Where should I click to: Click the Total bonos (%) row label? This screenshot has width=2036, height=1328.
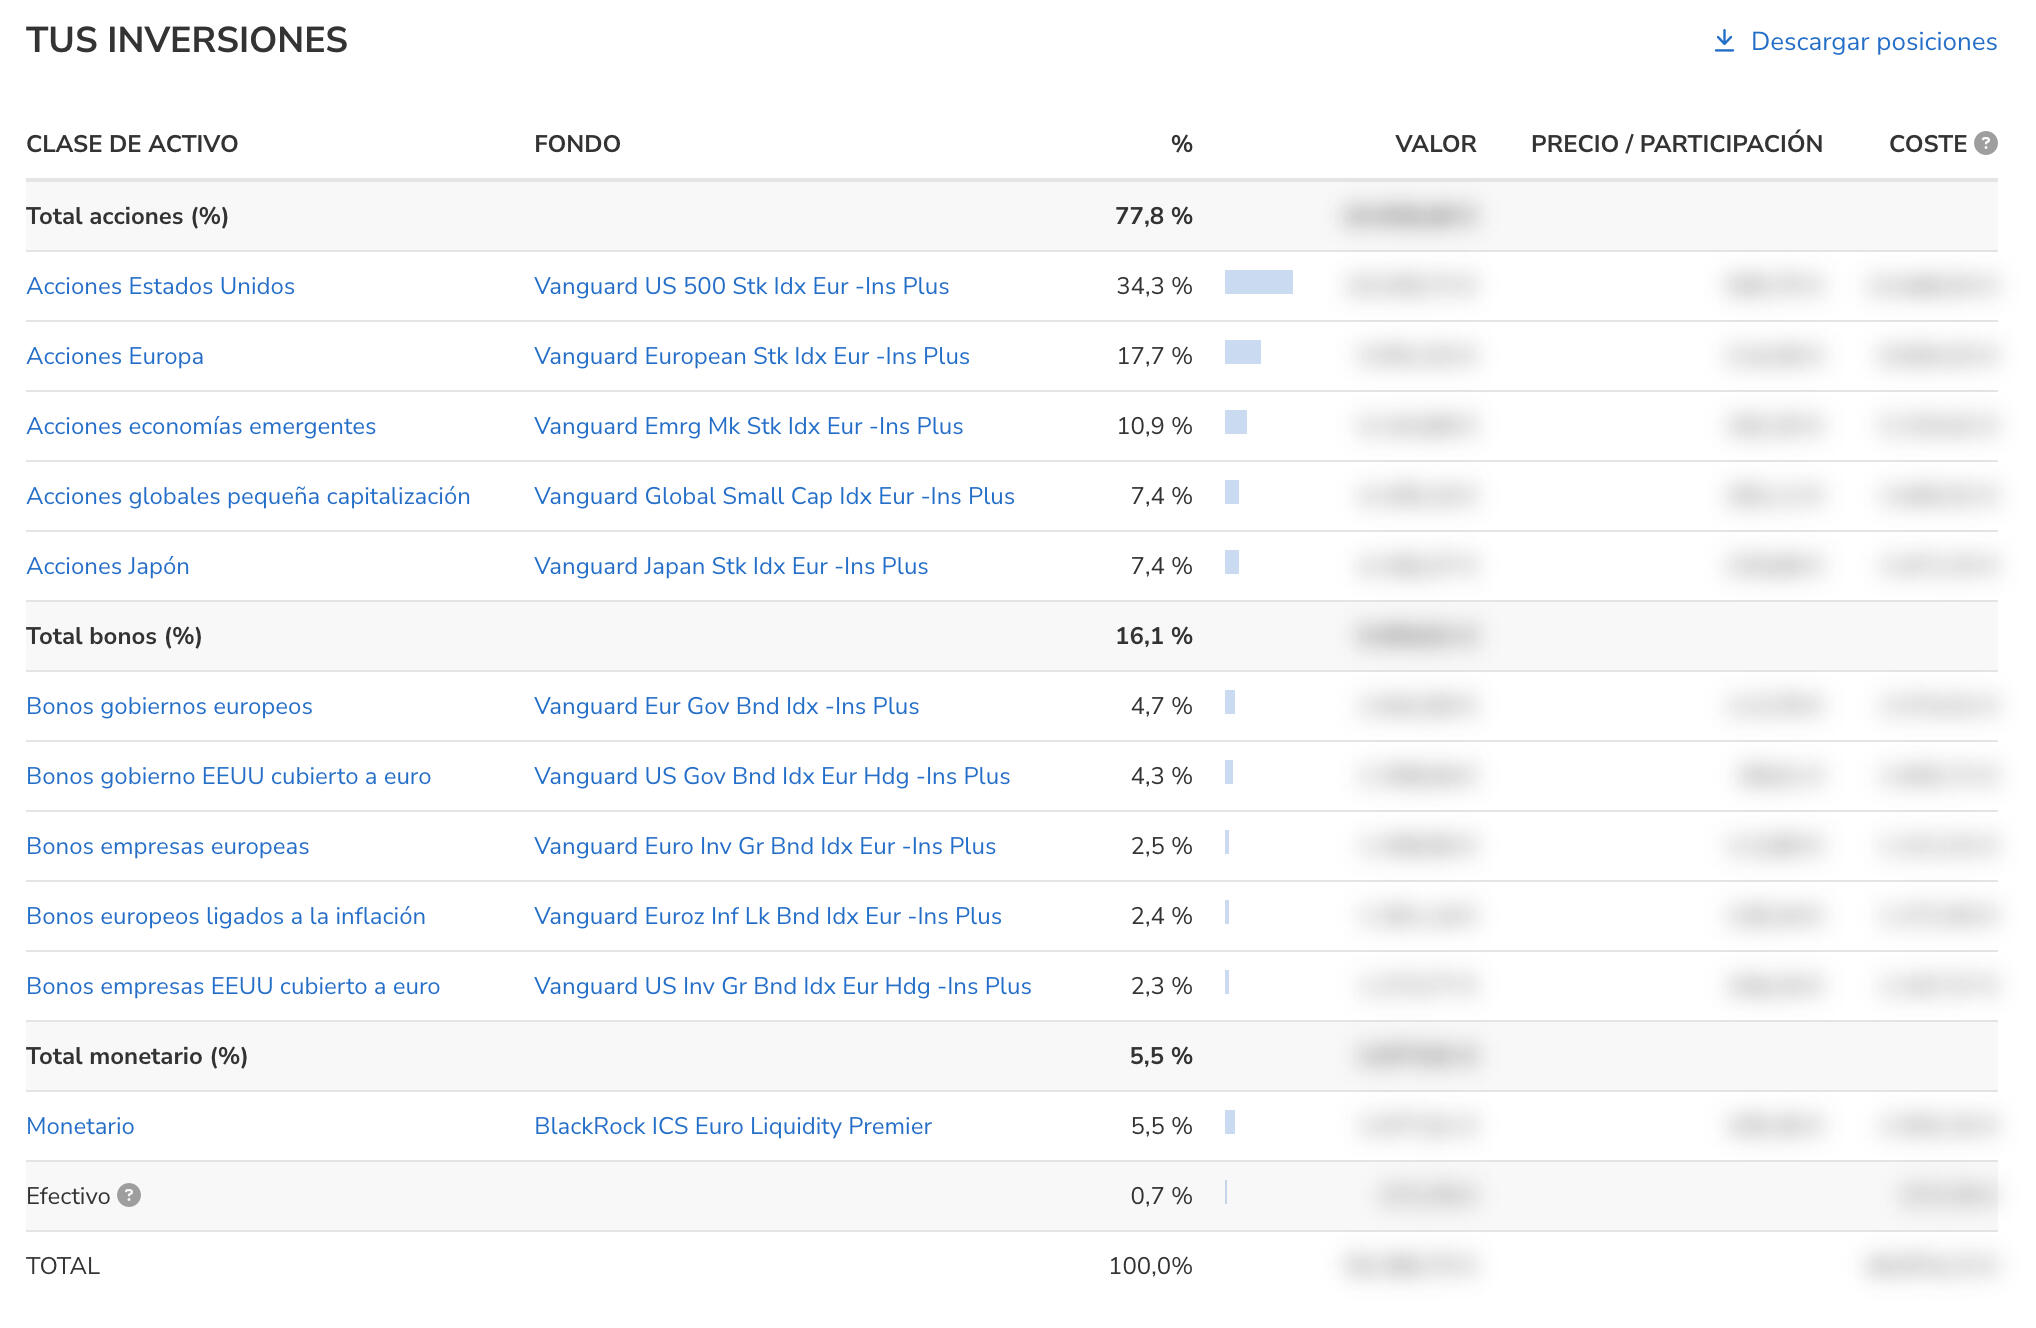pos(114,636)
